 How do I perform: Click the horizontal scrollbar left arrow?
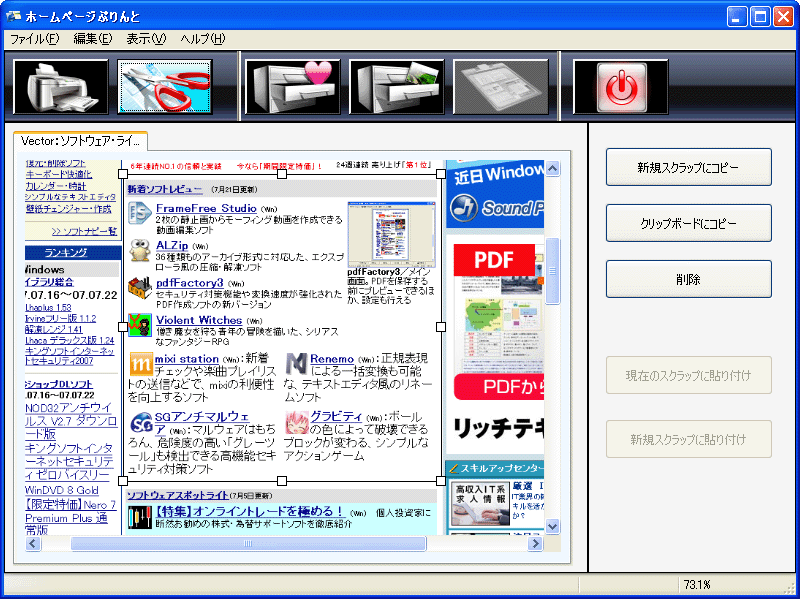tap(33, 543)
